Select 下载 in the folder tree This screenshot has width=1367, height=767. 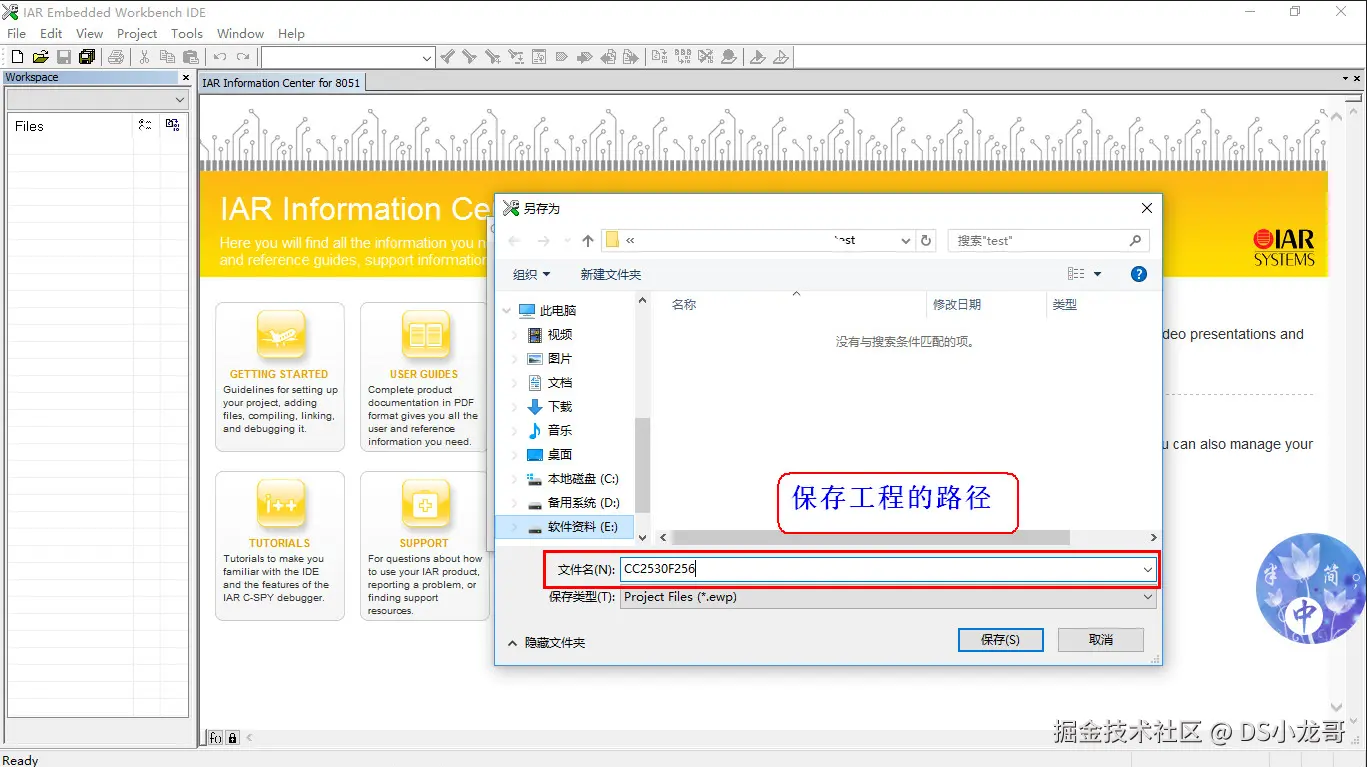tap(560, 407)
